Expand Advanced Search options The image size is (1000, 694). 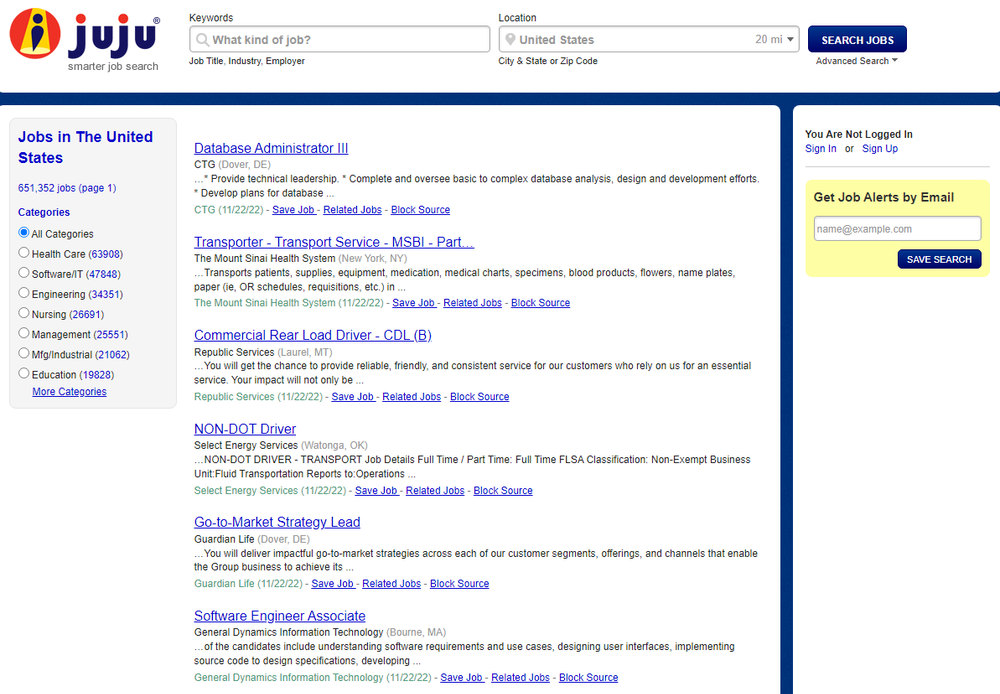(857, 61)
